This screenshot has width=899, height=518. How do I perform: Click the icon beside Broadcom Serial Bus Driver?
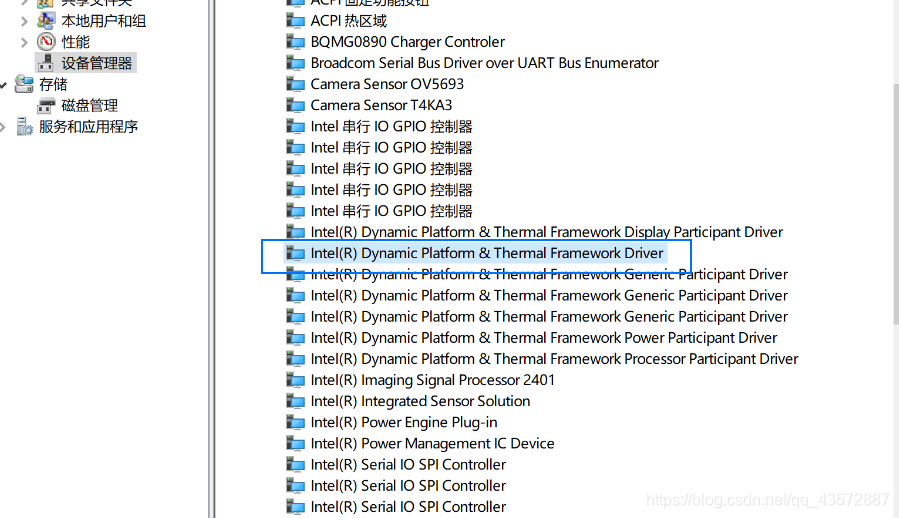click(295, 63)
